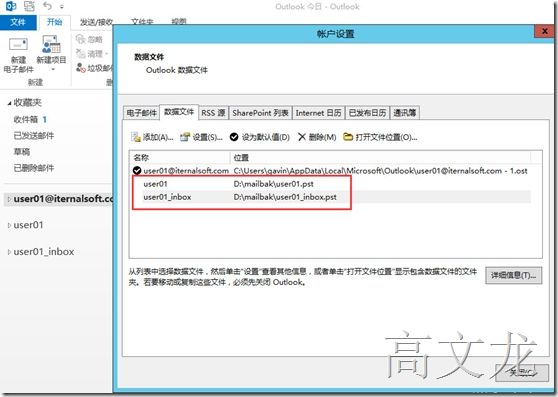Open the 已删除邮件 folder
The height and width of the screenshot is (397, 558).
pyautogui.click(x=34, y=168)
